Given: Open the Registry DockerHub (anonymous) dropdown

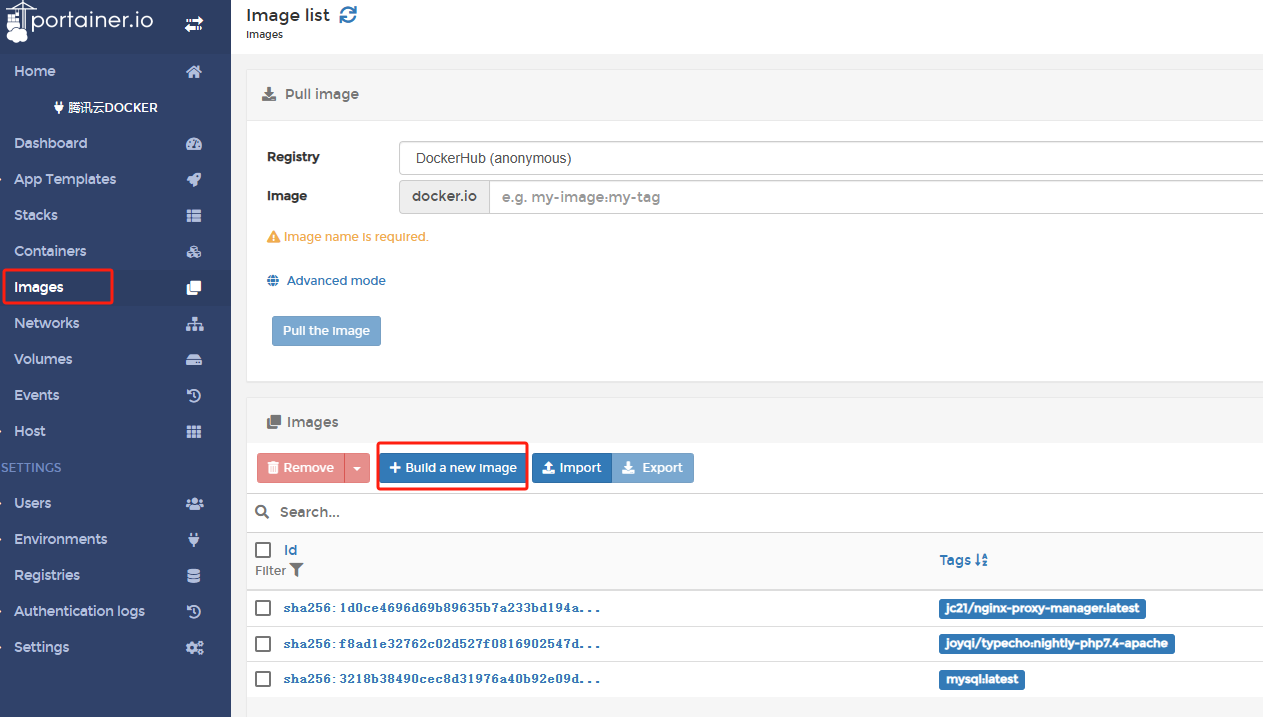Looking at the screenshot, I should pos(830,158).
